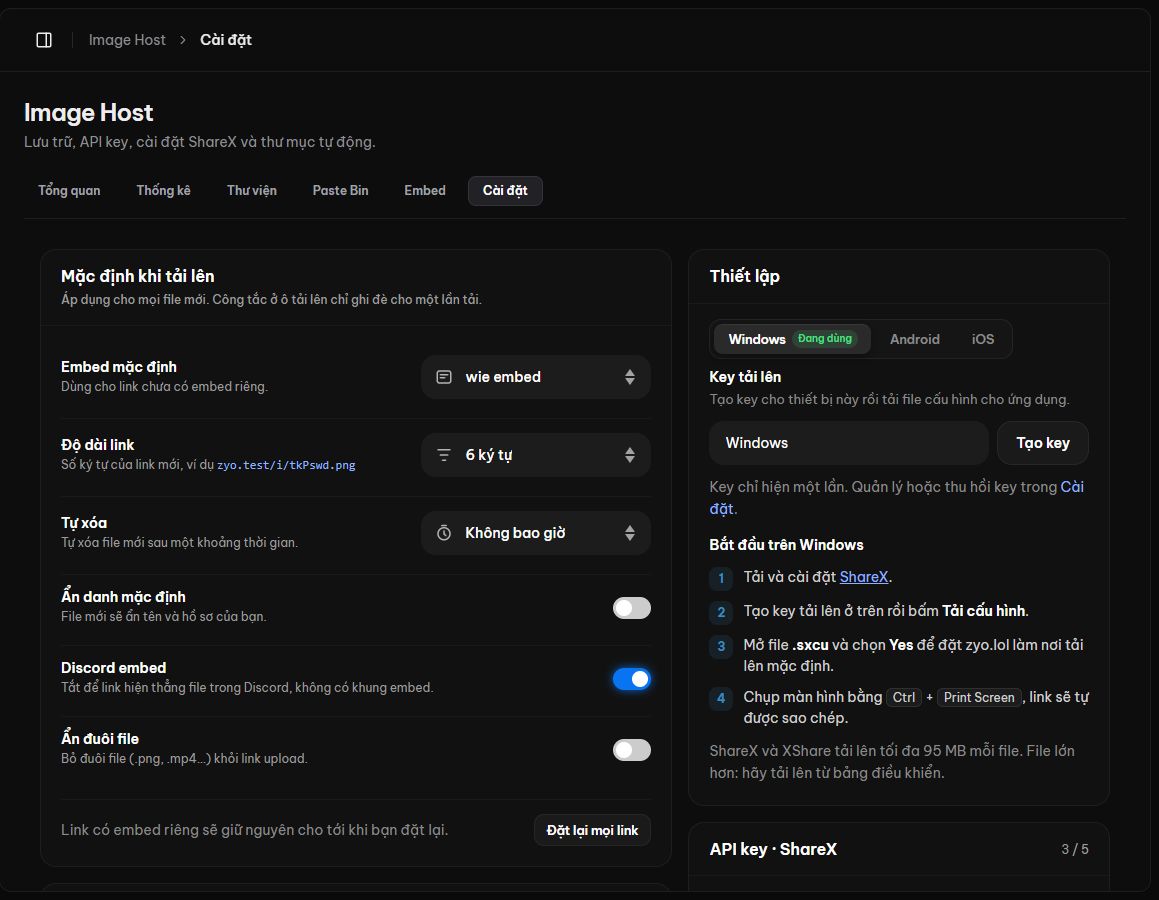Open the Tổng quan tab
The height and width of the screenshot is (900, 1159).
point(69,191)
